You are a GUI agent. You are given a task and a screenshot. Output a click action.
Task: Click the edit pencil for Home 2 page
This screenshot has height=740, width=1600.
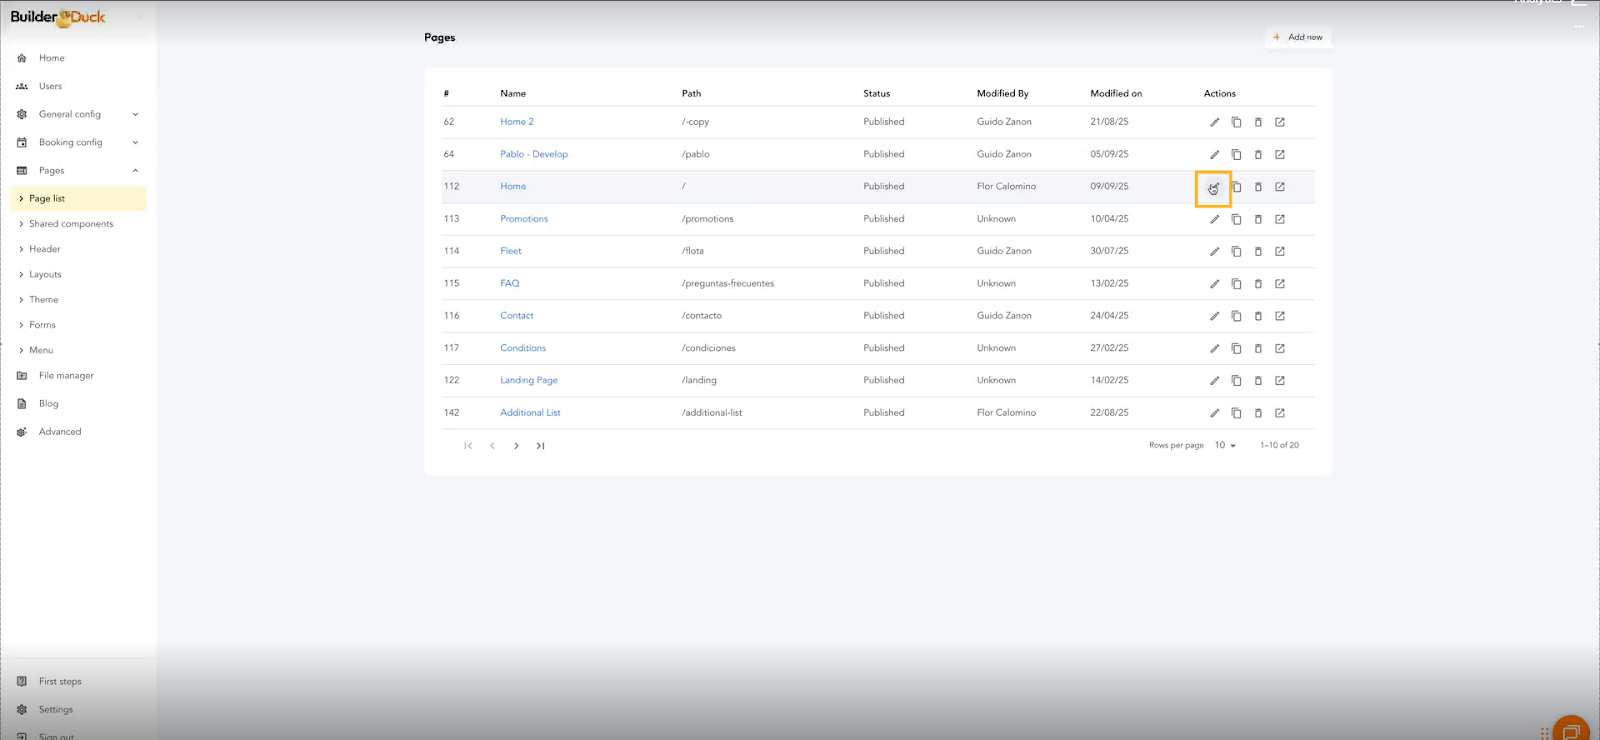tap(1214, 122)
